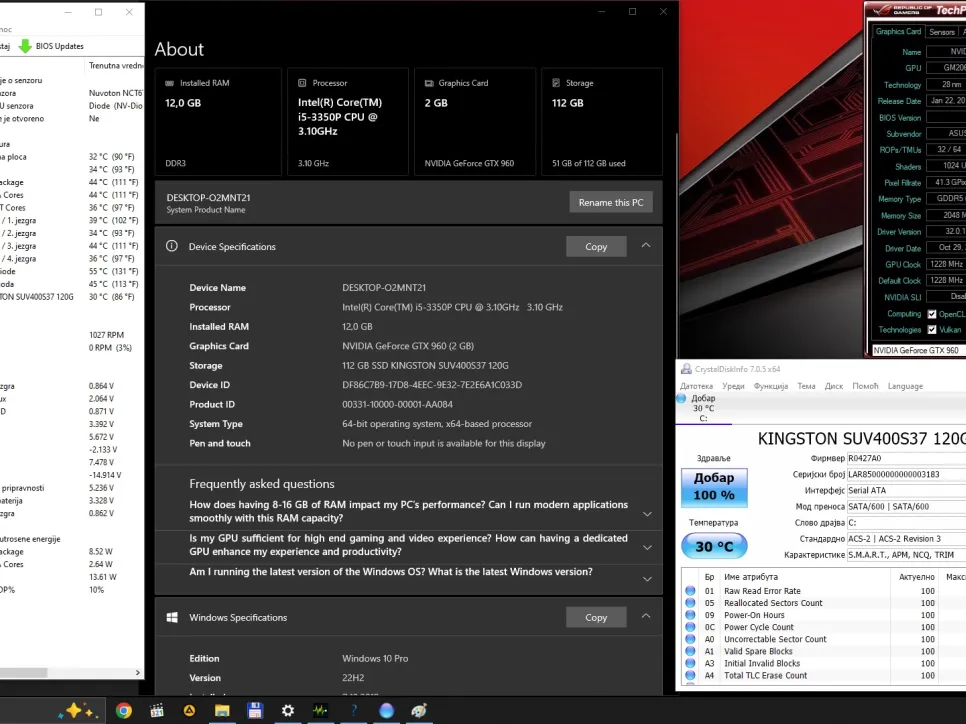Expand the latest Windows version FAQ question

point(646,578)
